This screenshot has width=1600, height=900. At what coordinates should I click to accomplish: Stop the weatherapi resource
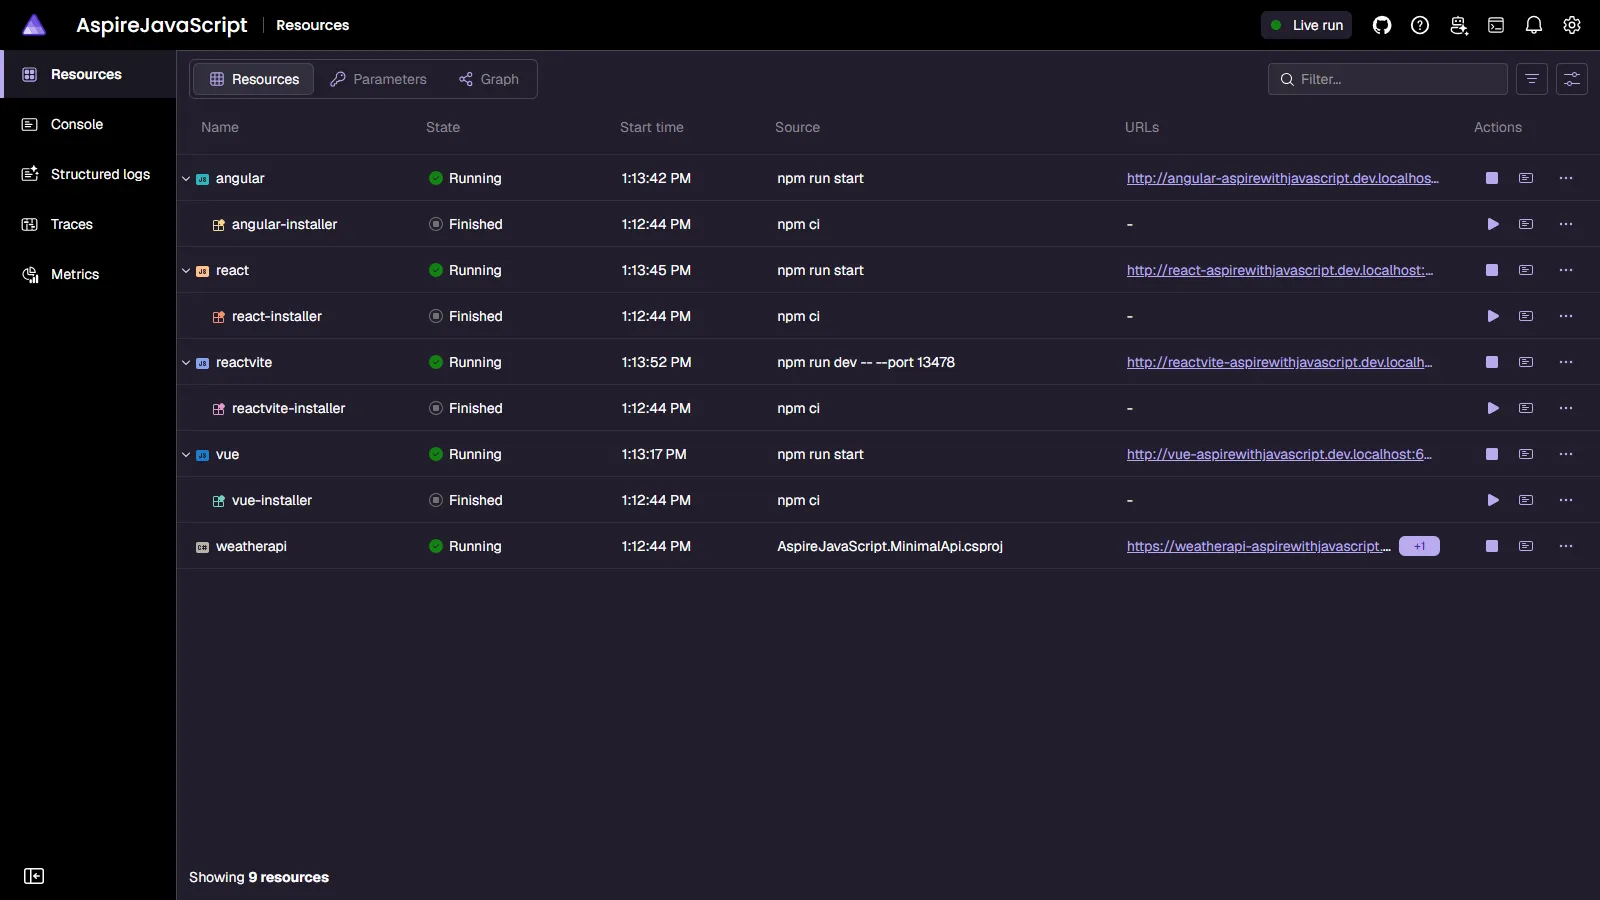click(x=1492, y=546)
